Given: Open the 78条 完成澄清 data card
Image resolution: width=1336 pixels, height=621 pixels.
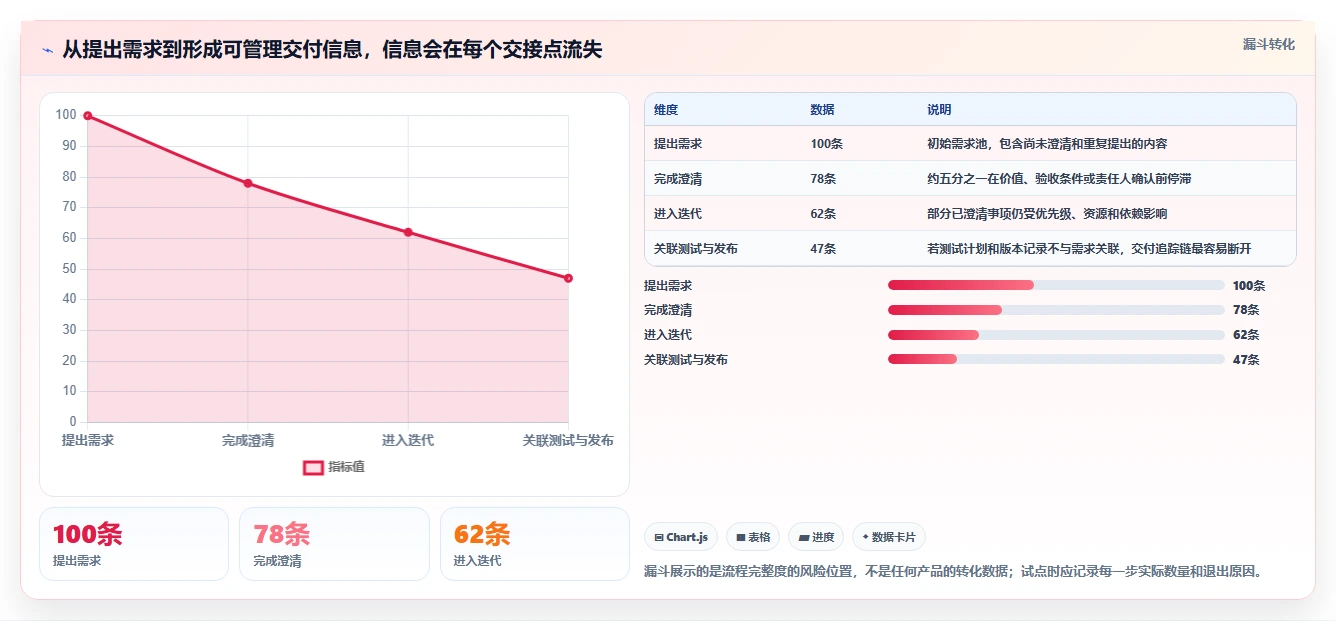Looking at the screenshot, I should tap(334, 544).
